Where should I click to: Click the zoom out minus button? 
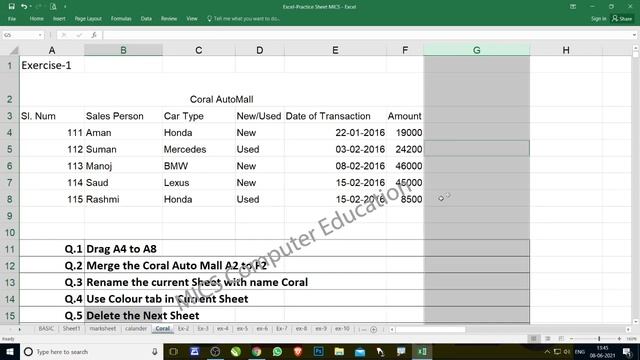point(572,339)
